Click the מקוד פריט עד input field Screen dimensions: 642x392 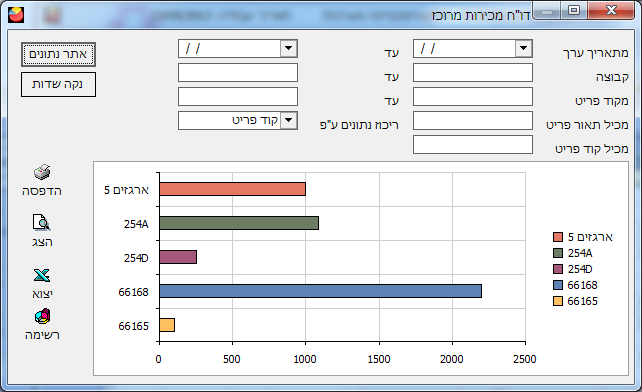coord(238,97)
